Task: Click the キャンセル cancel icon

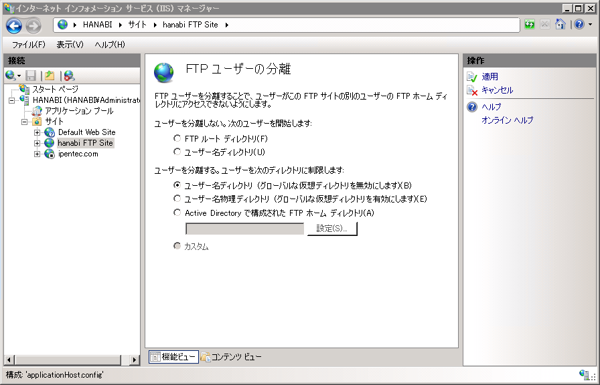Action: click(472, 90)
